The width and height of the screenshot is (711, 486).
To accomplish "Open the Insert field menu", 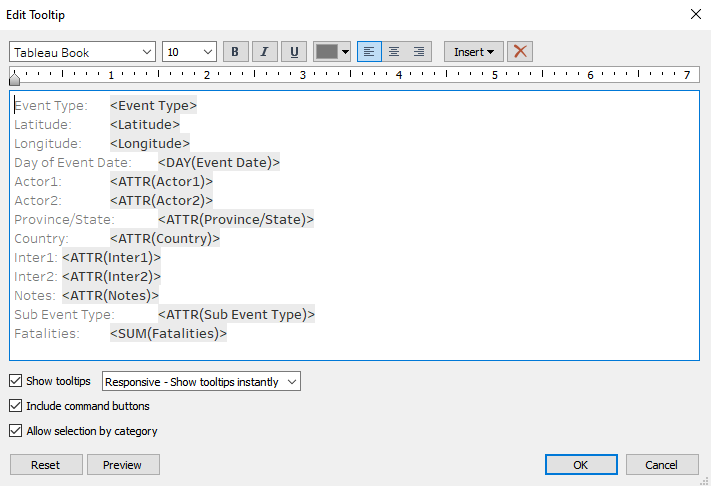I will (x=473, y=52).
